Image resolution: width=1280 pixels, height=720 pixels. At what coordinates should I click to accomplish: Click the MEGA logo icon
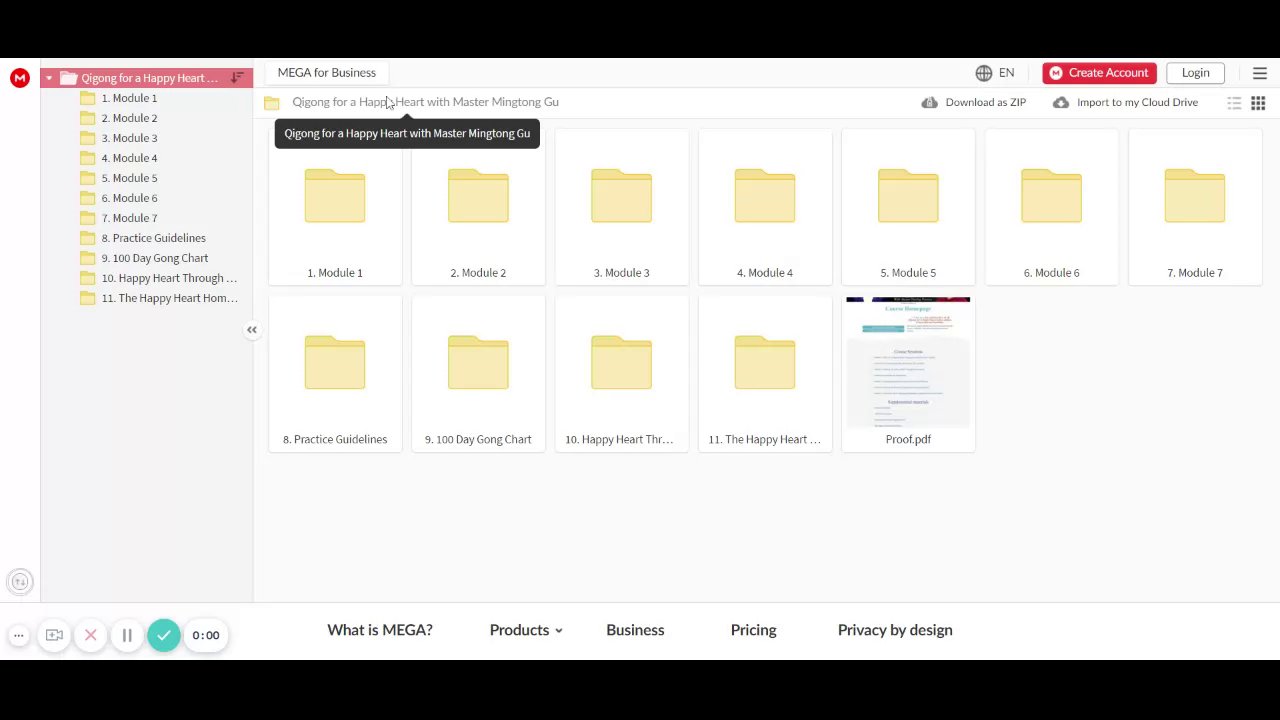20,78
